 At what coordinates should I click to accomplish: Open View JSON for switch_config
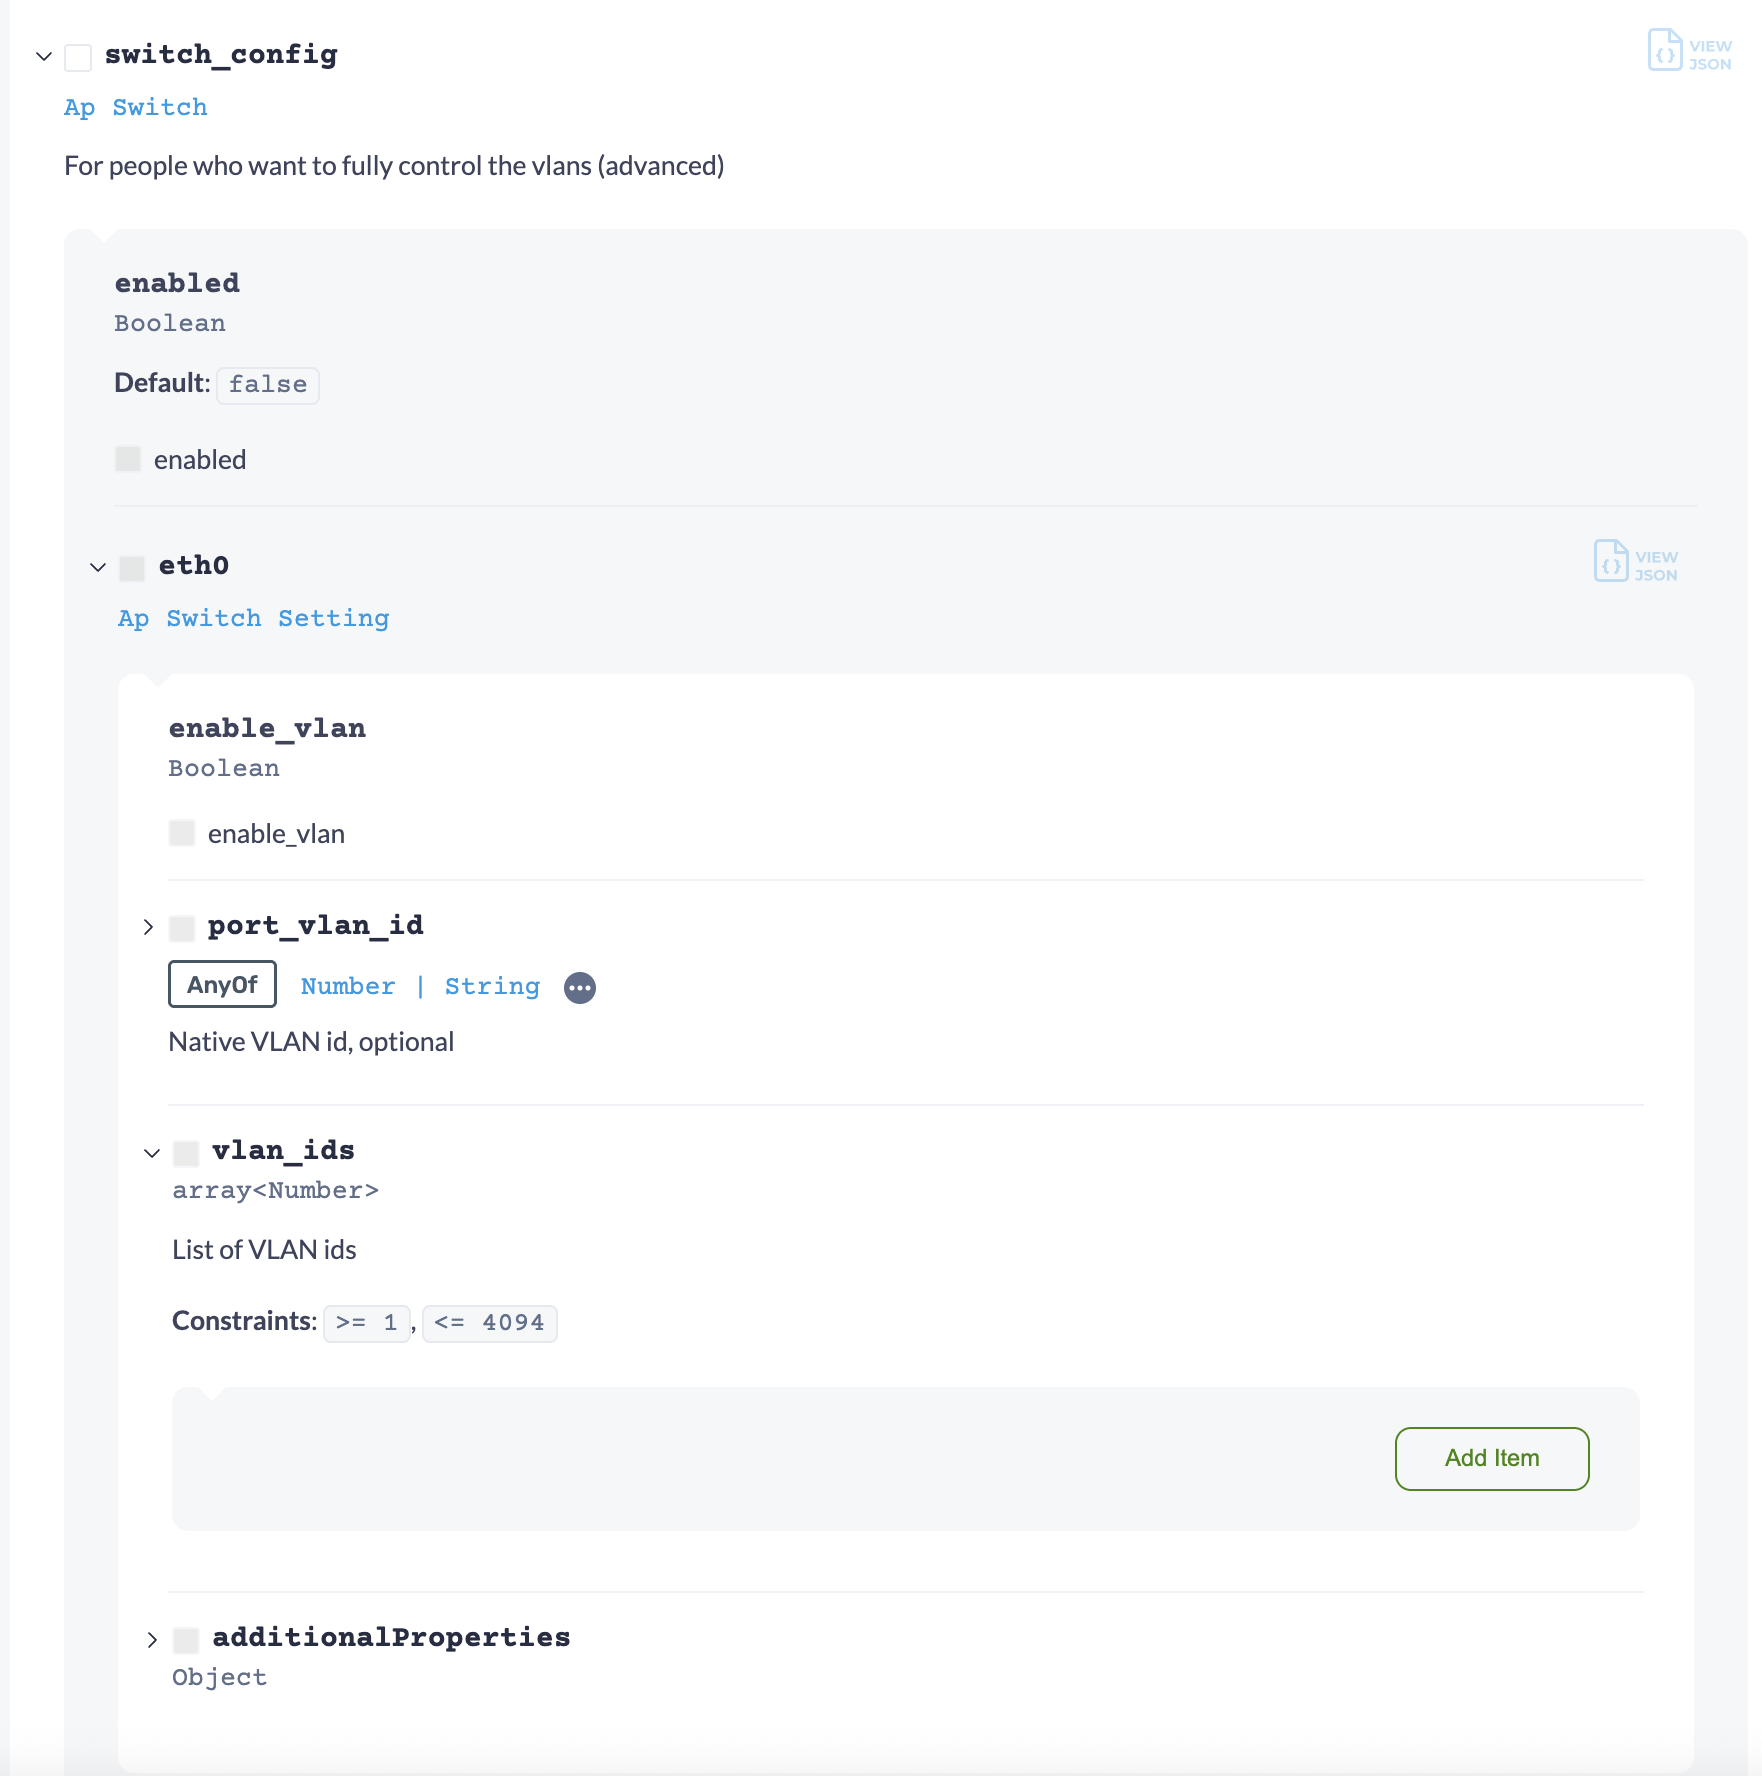[x=1689, y=53]
